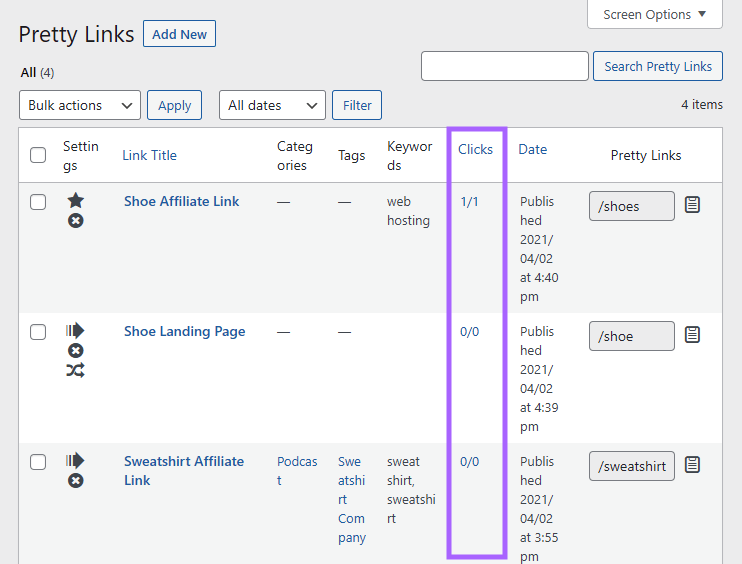Click the star icon for Shoe Affiliate Link

point(76,201)
